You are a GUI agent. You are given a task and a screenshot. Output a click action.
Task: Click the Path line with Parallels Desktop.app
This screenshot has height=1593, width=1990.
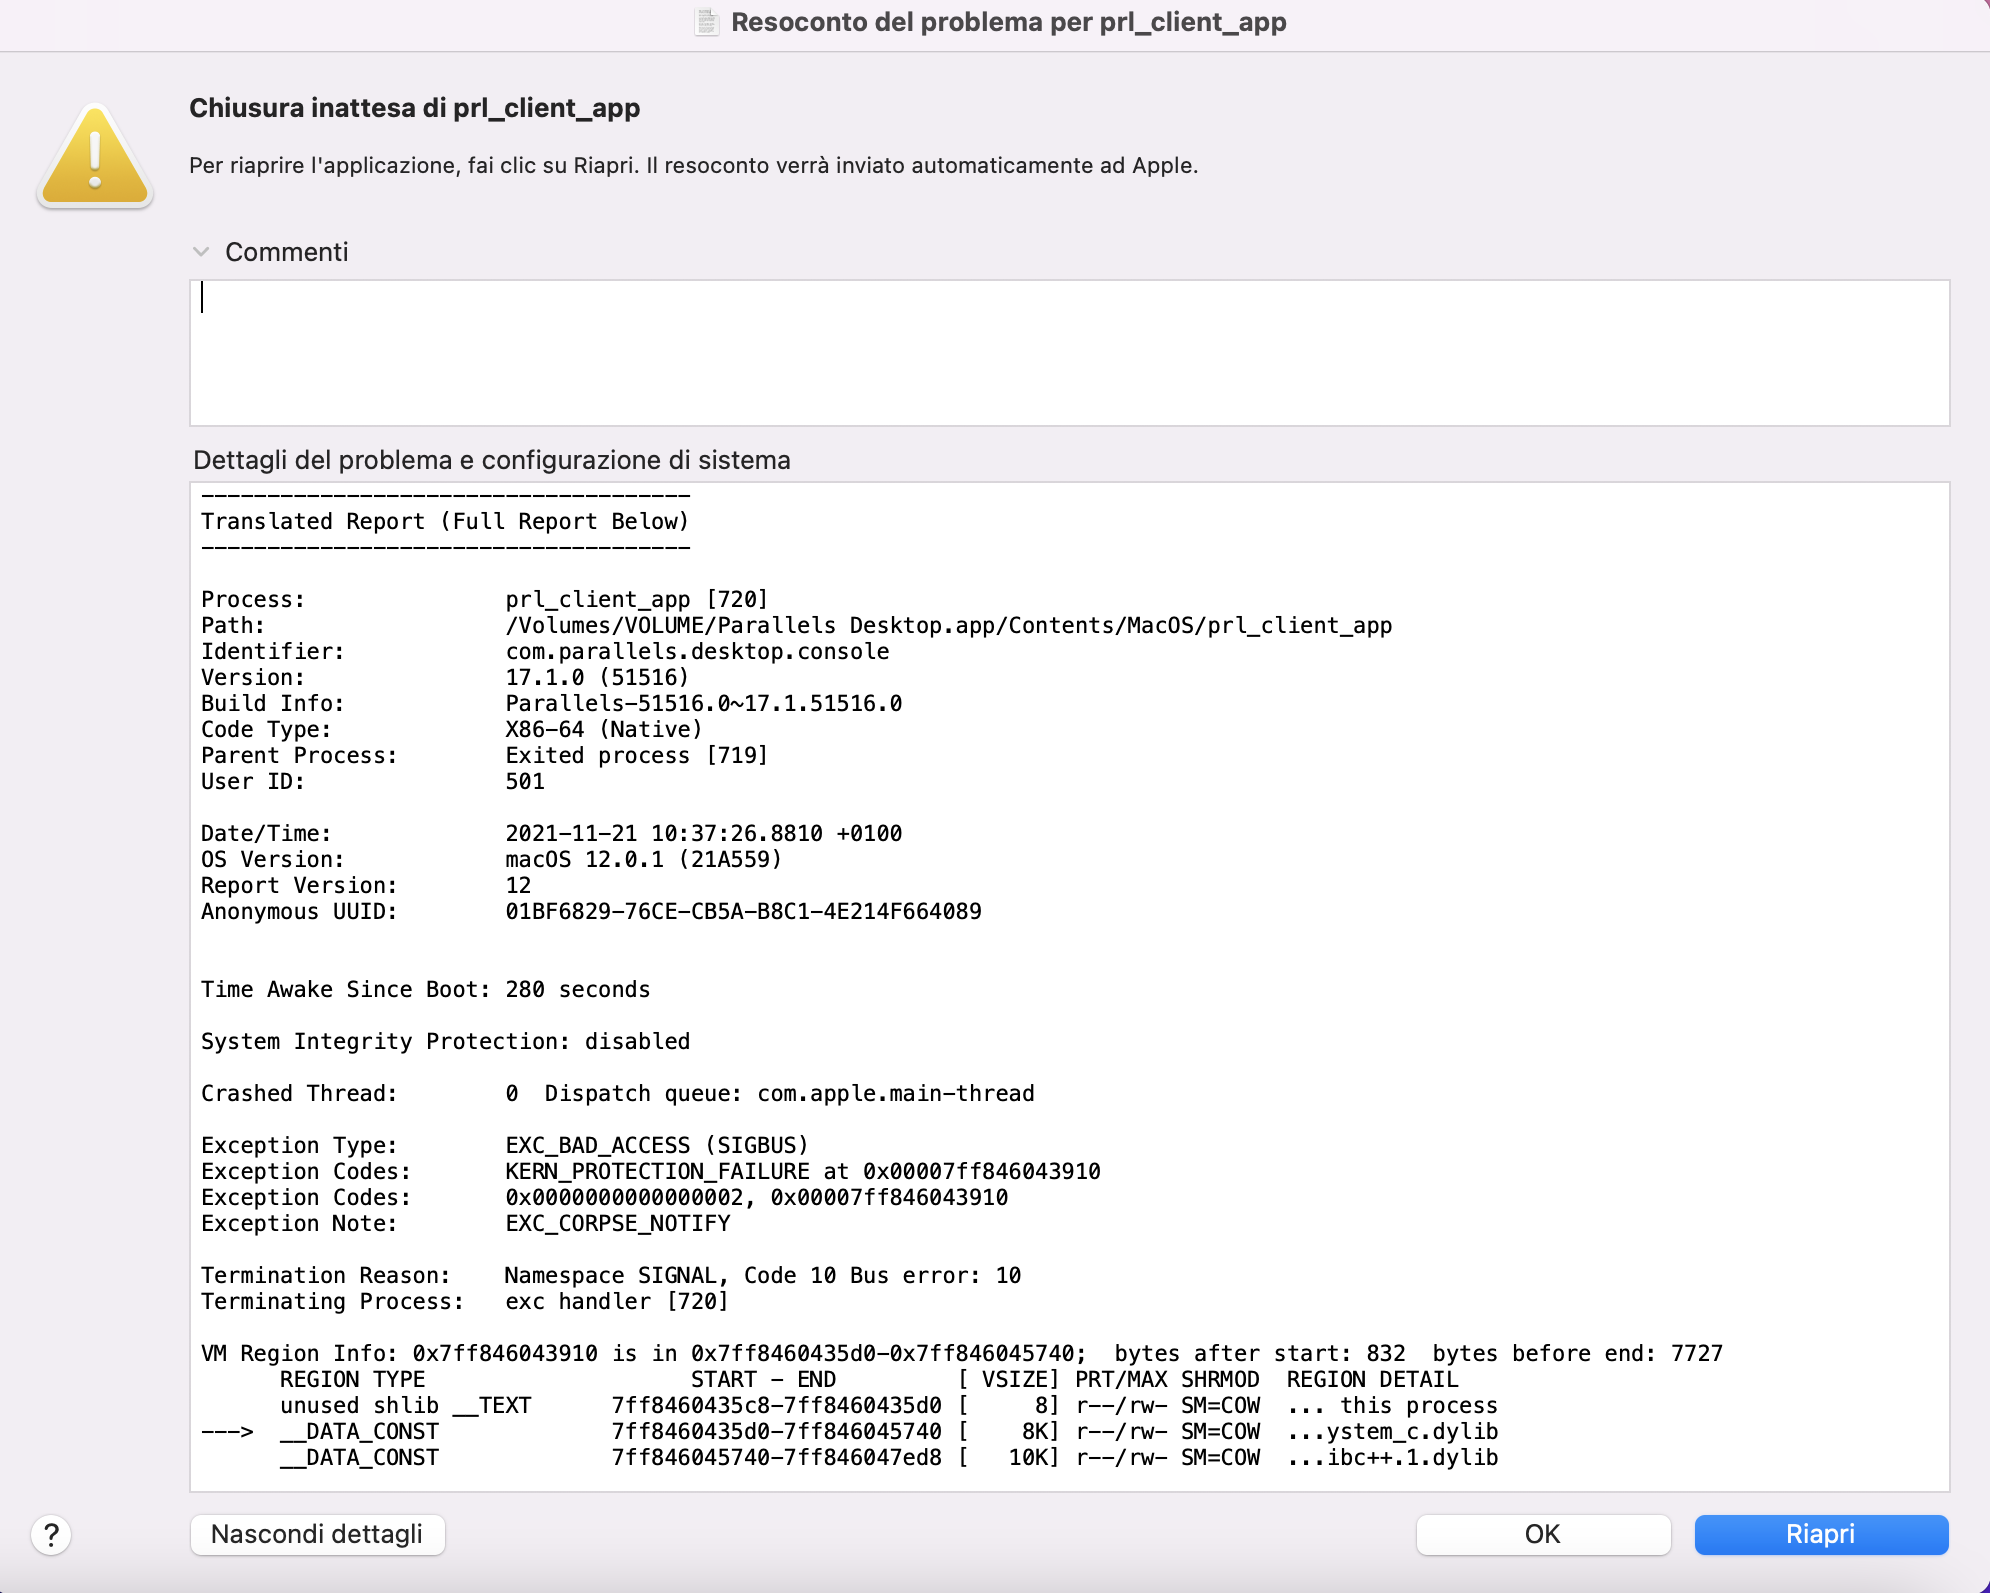coord(797,626)
